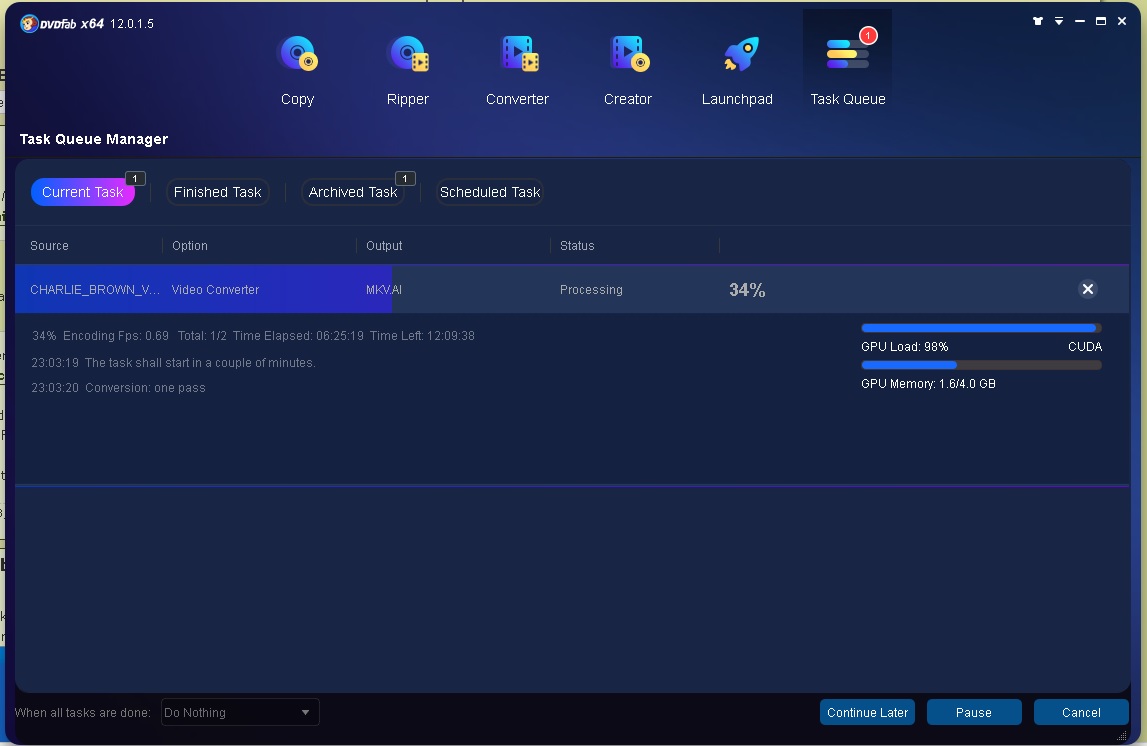Image resolution: width=1147 pixels, height=746 pixels.
Task: Open the Archived Task tab
Action: pos(353,192)
